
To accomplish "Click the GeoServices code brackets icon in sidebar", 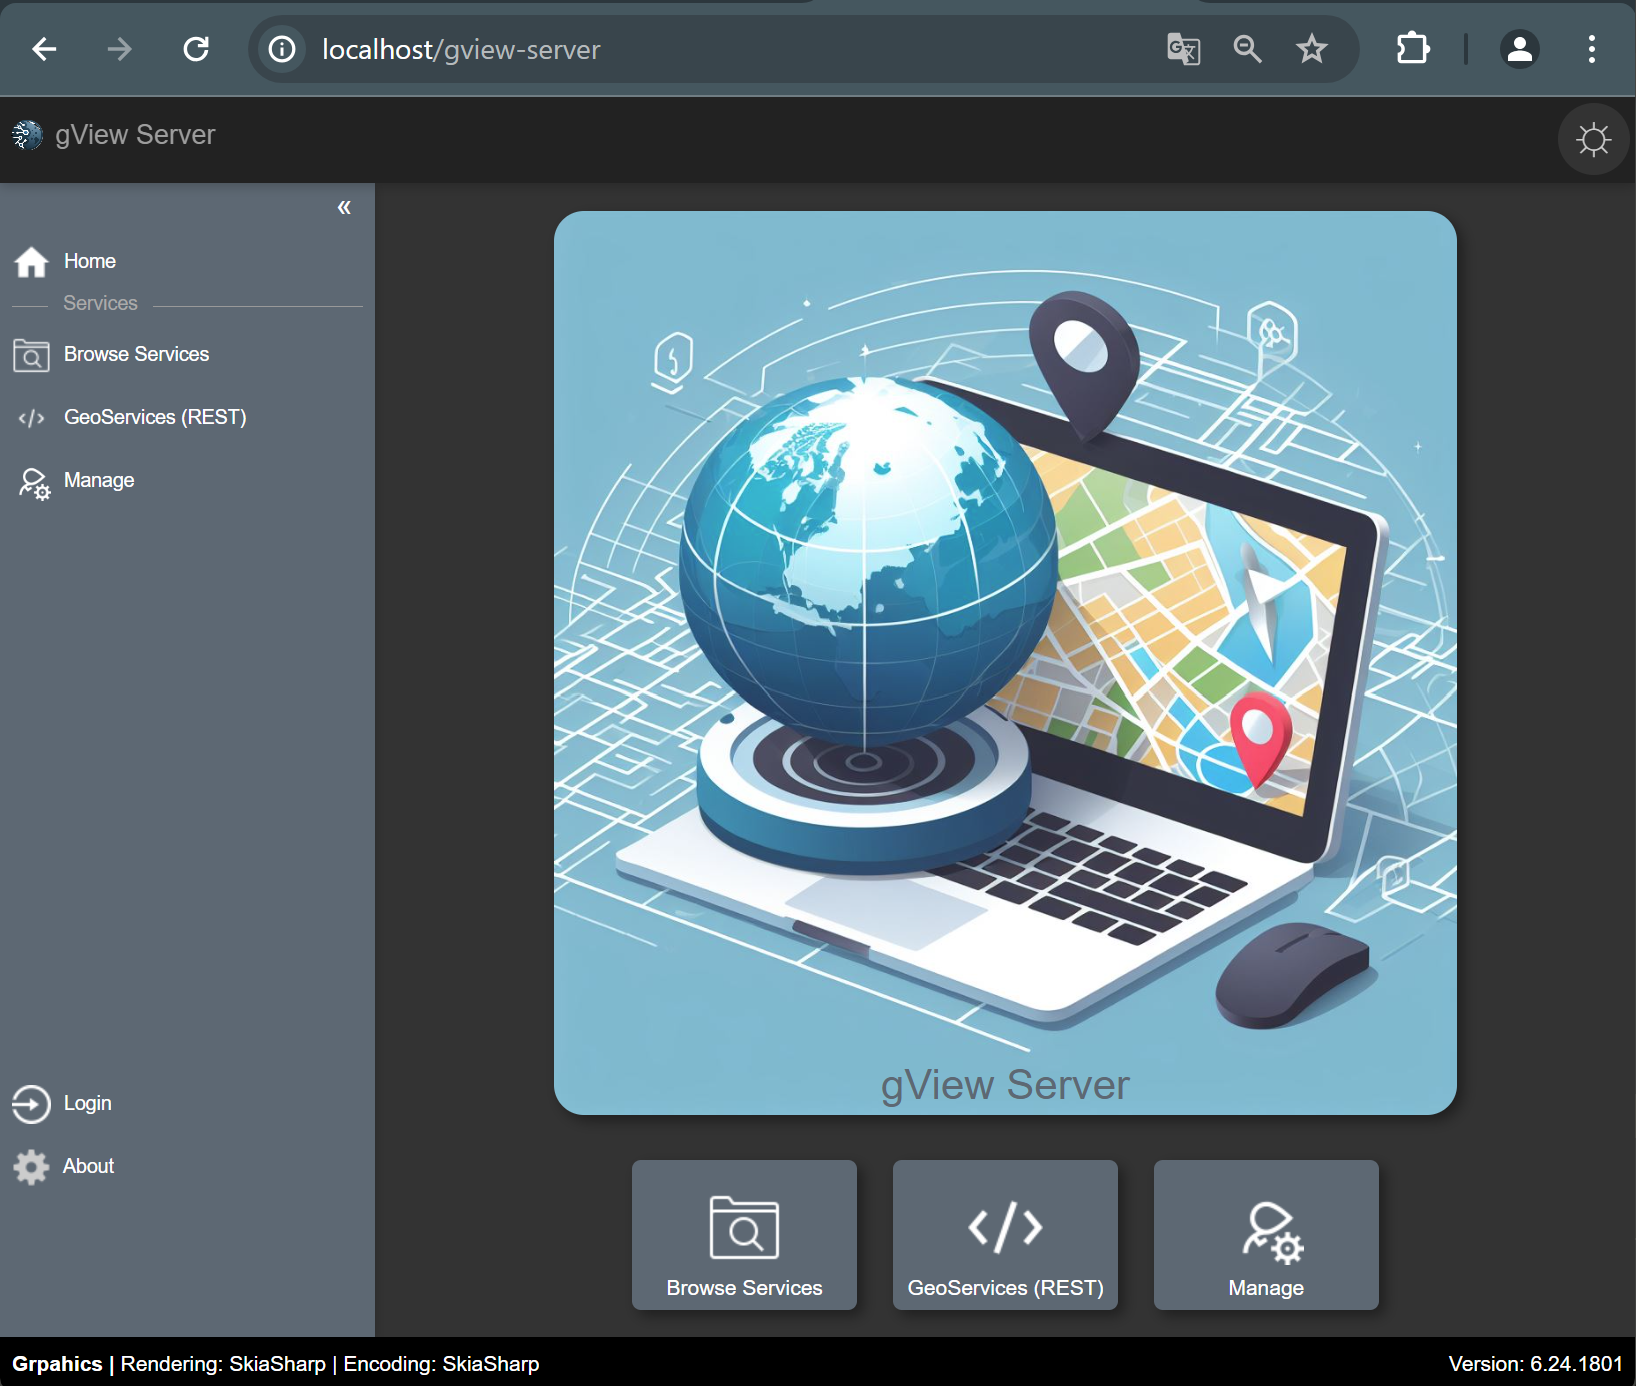I will pyautogui.click(x=31, y=418).
